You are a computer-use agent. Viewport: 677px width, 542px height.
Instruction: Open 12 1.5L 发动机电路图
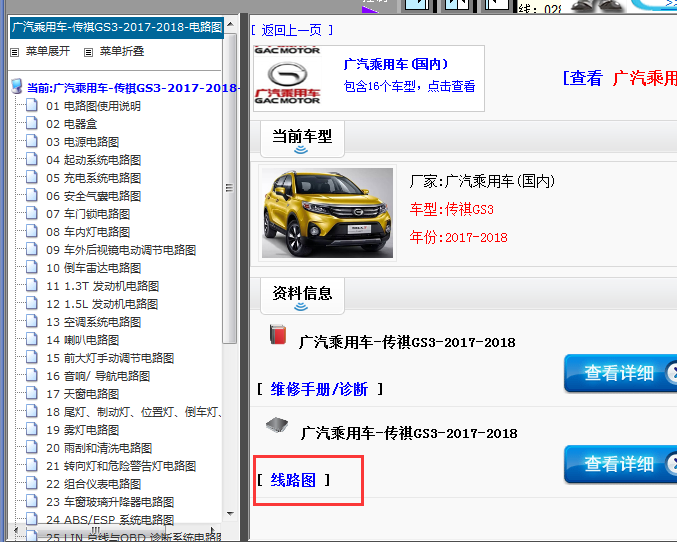point(102,304)
